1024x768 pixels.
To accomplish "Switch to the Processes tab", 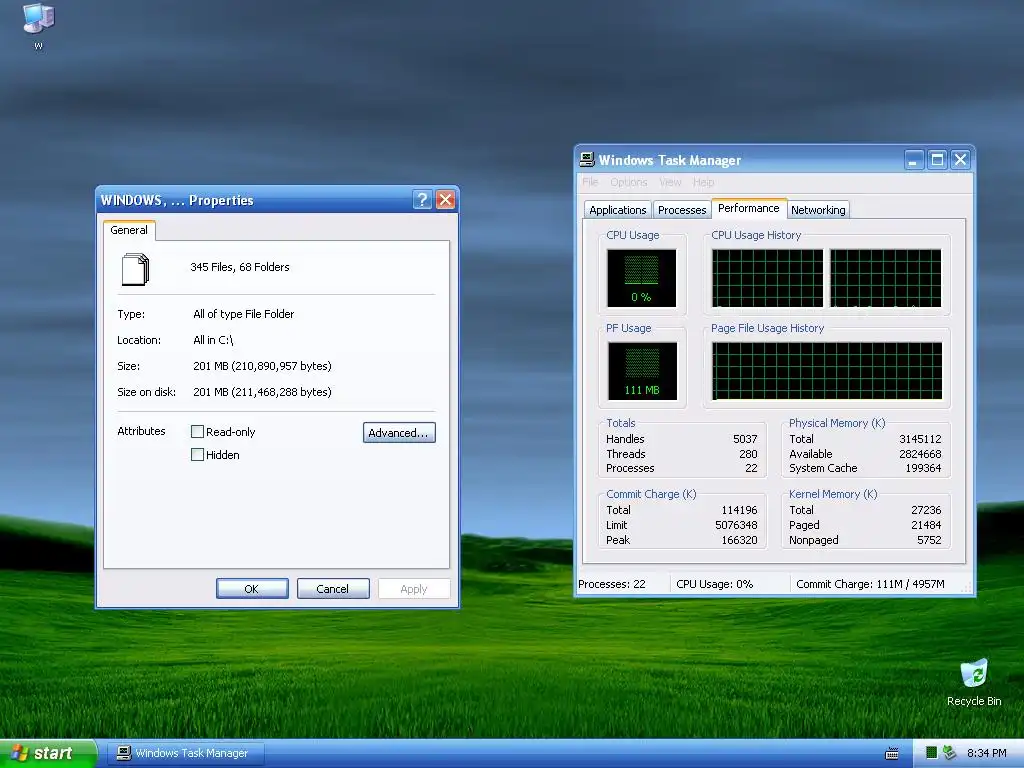I will pyautogui.click(x=682, y=210).
